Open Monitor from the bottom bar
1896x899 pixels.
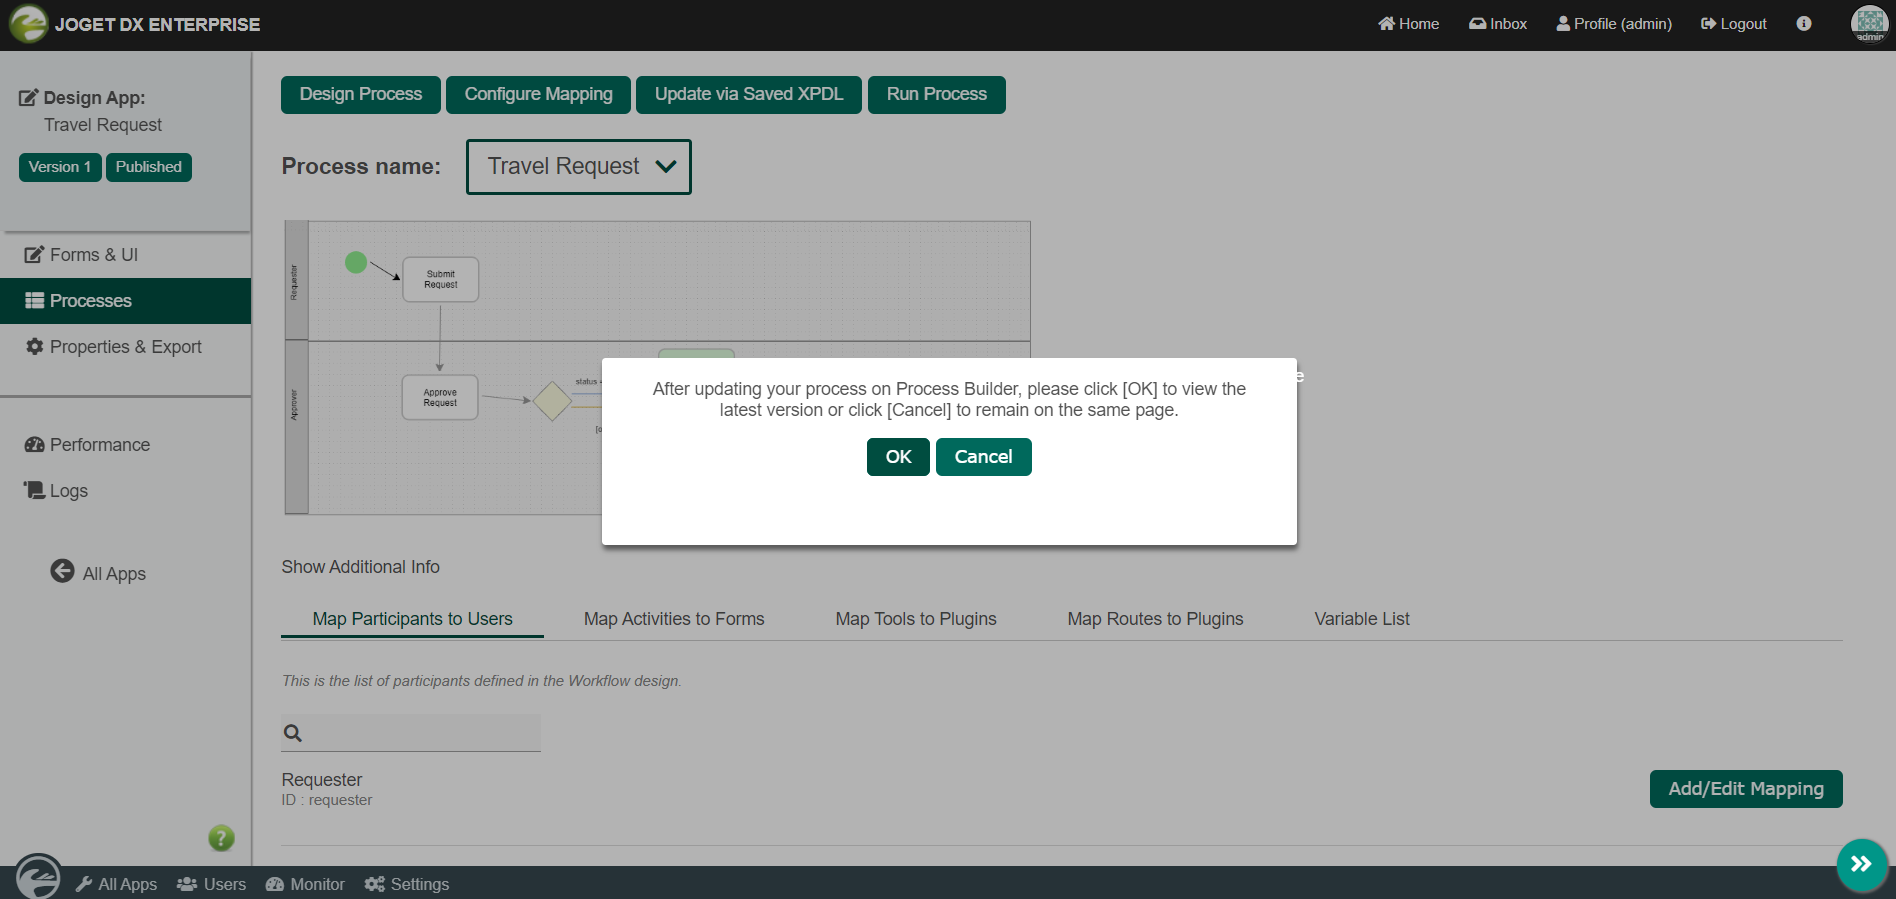(x=305, y=884)
